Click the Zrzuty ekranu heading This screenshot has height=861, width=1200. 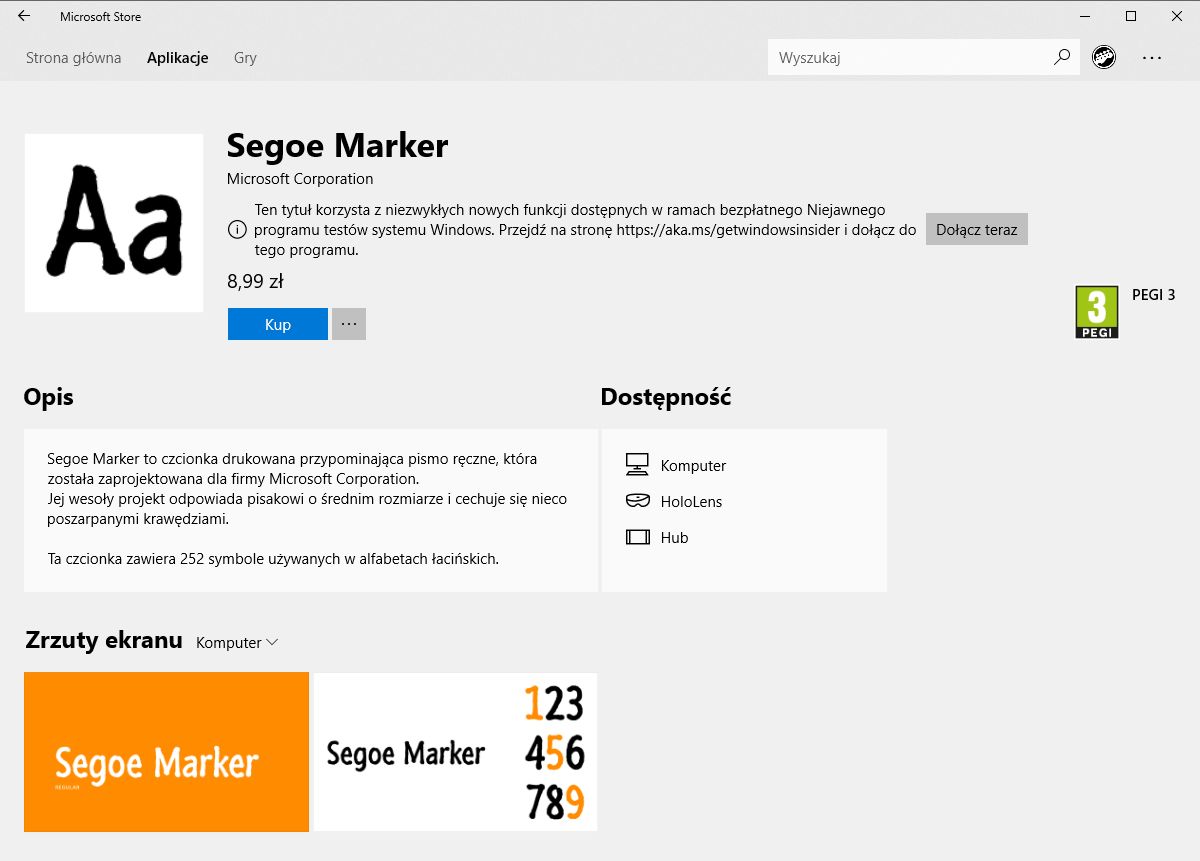tap(104, 640)
